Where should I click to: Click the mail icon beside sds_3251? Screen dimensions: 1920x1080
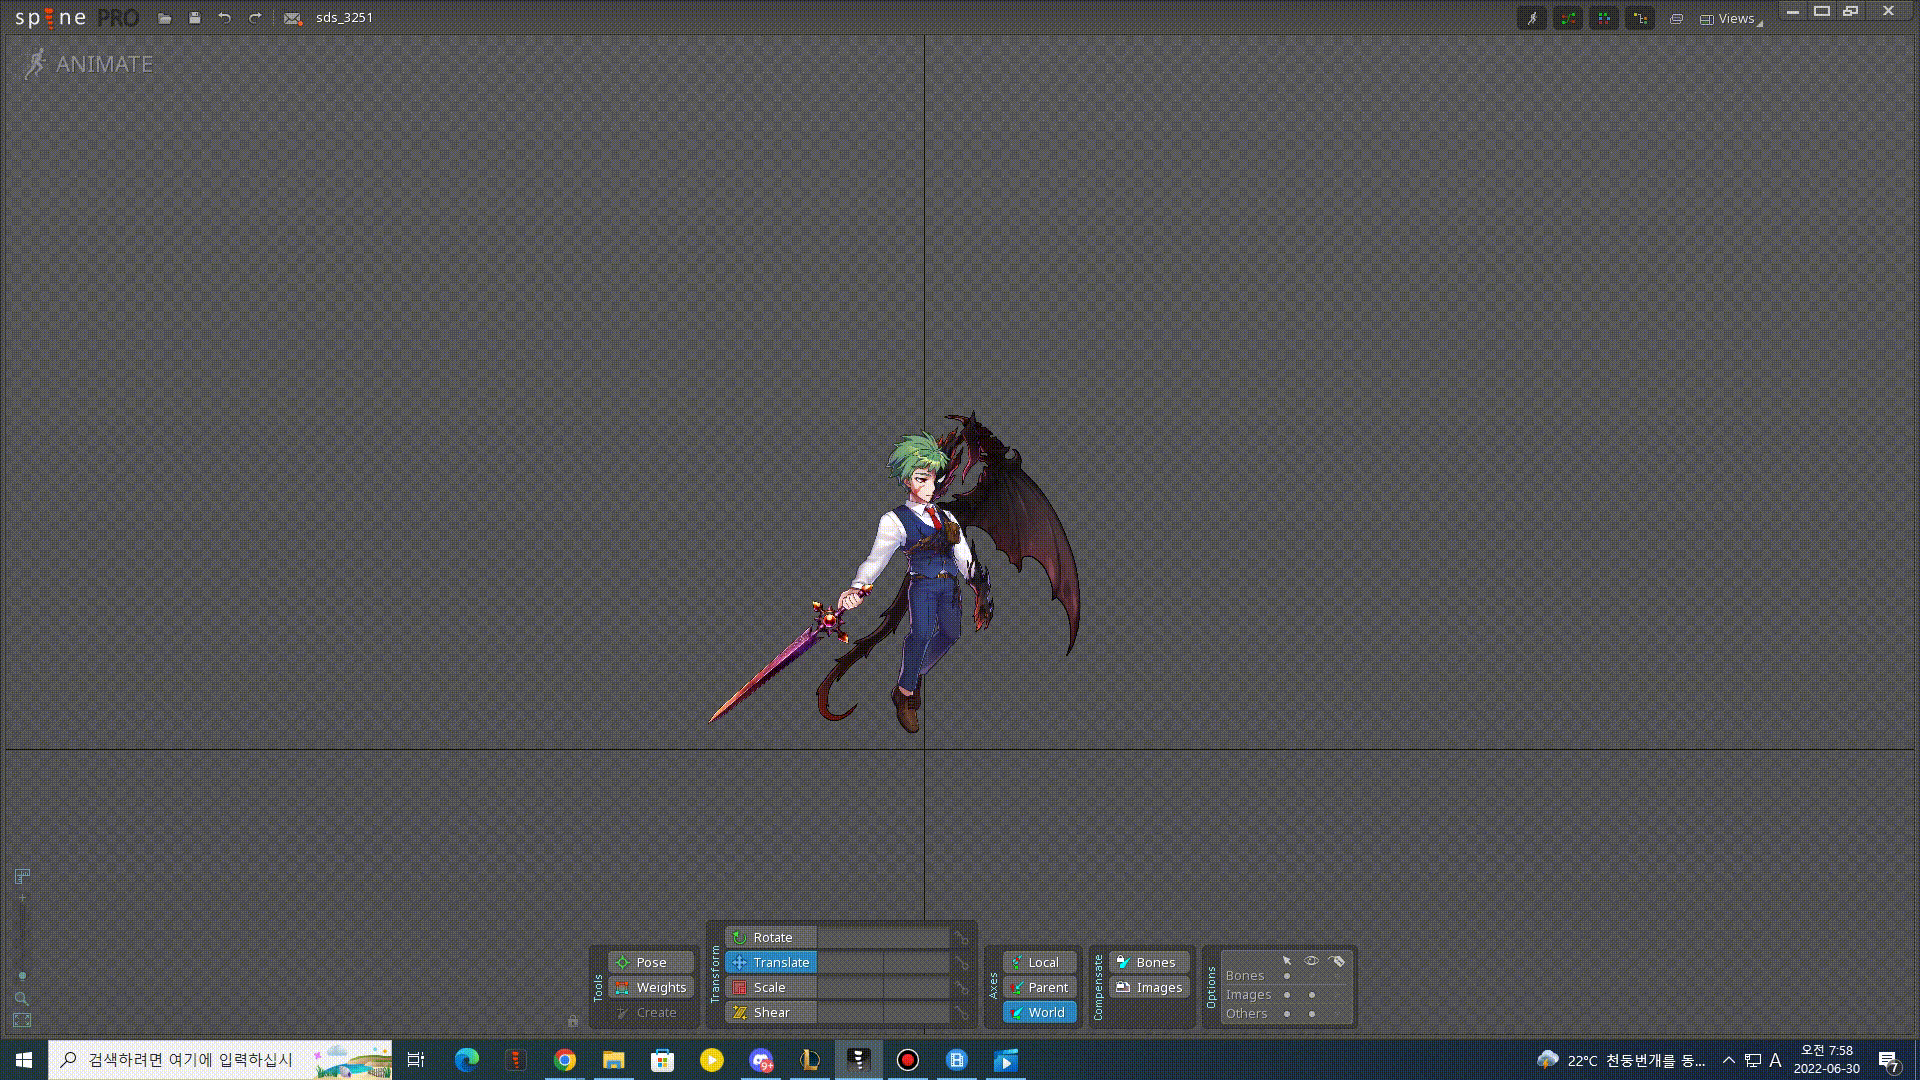tap(292, 18)
